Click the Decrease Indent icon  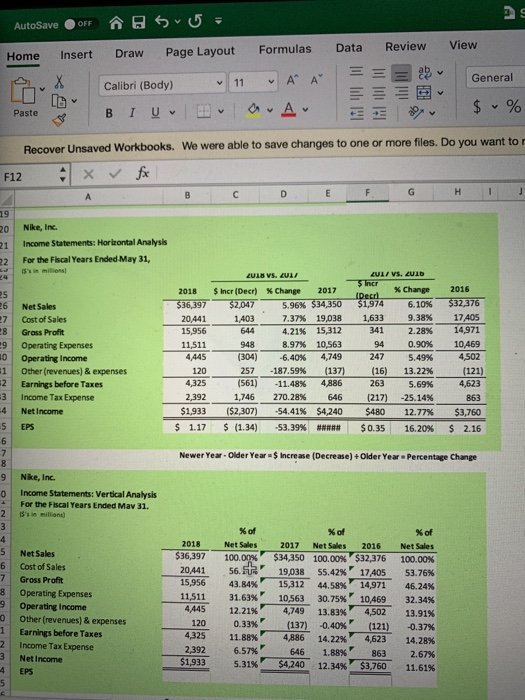[x=356, y=115]
